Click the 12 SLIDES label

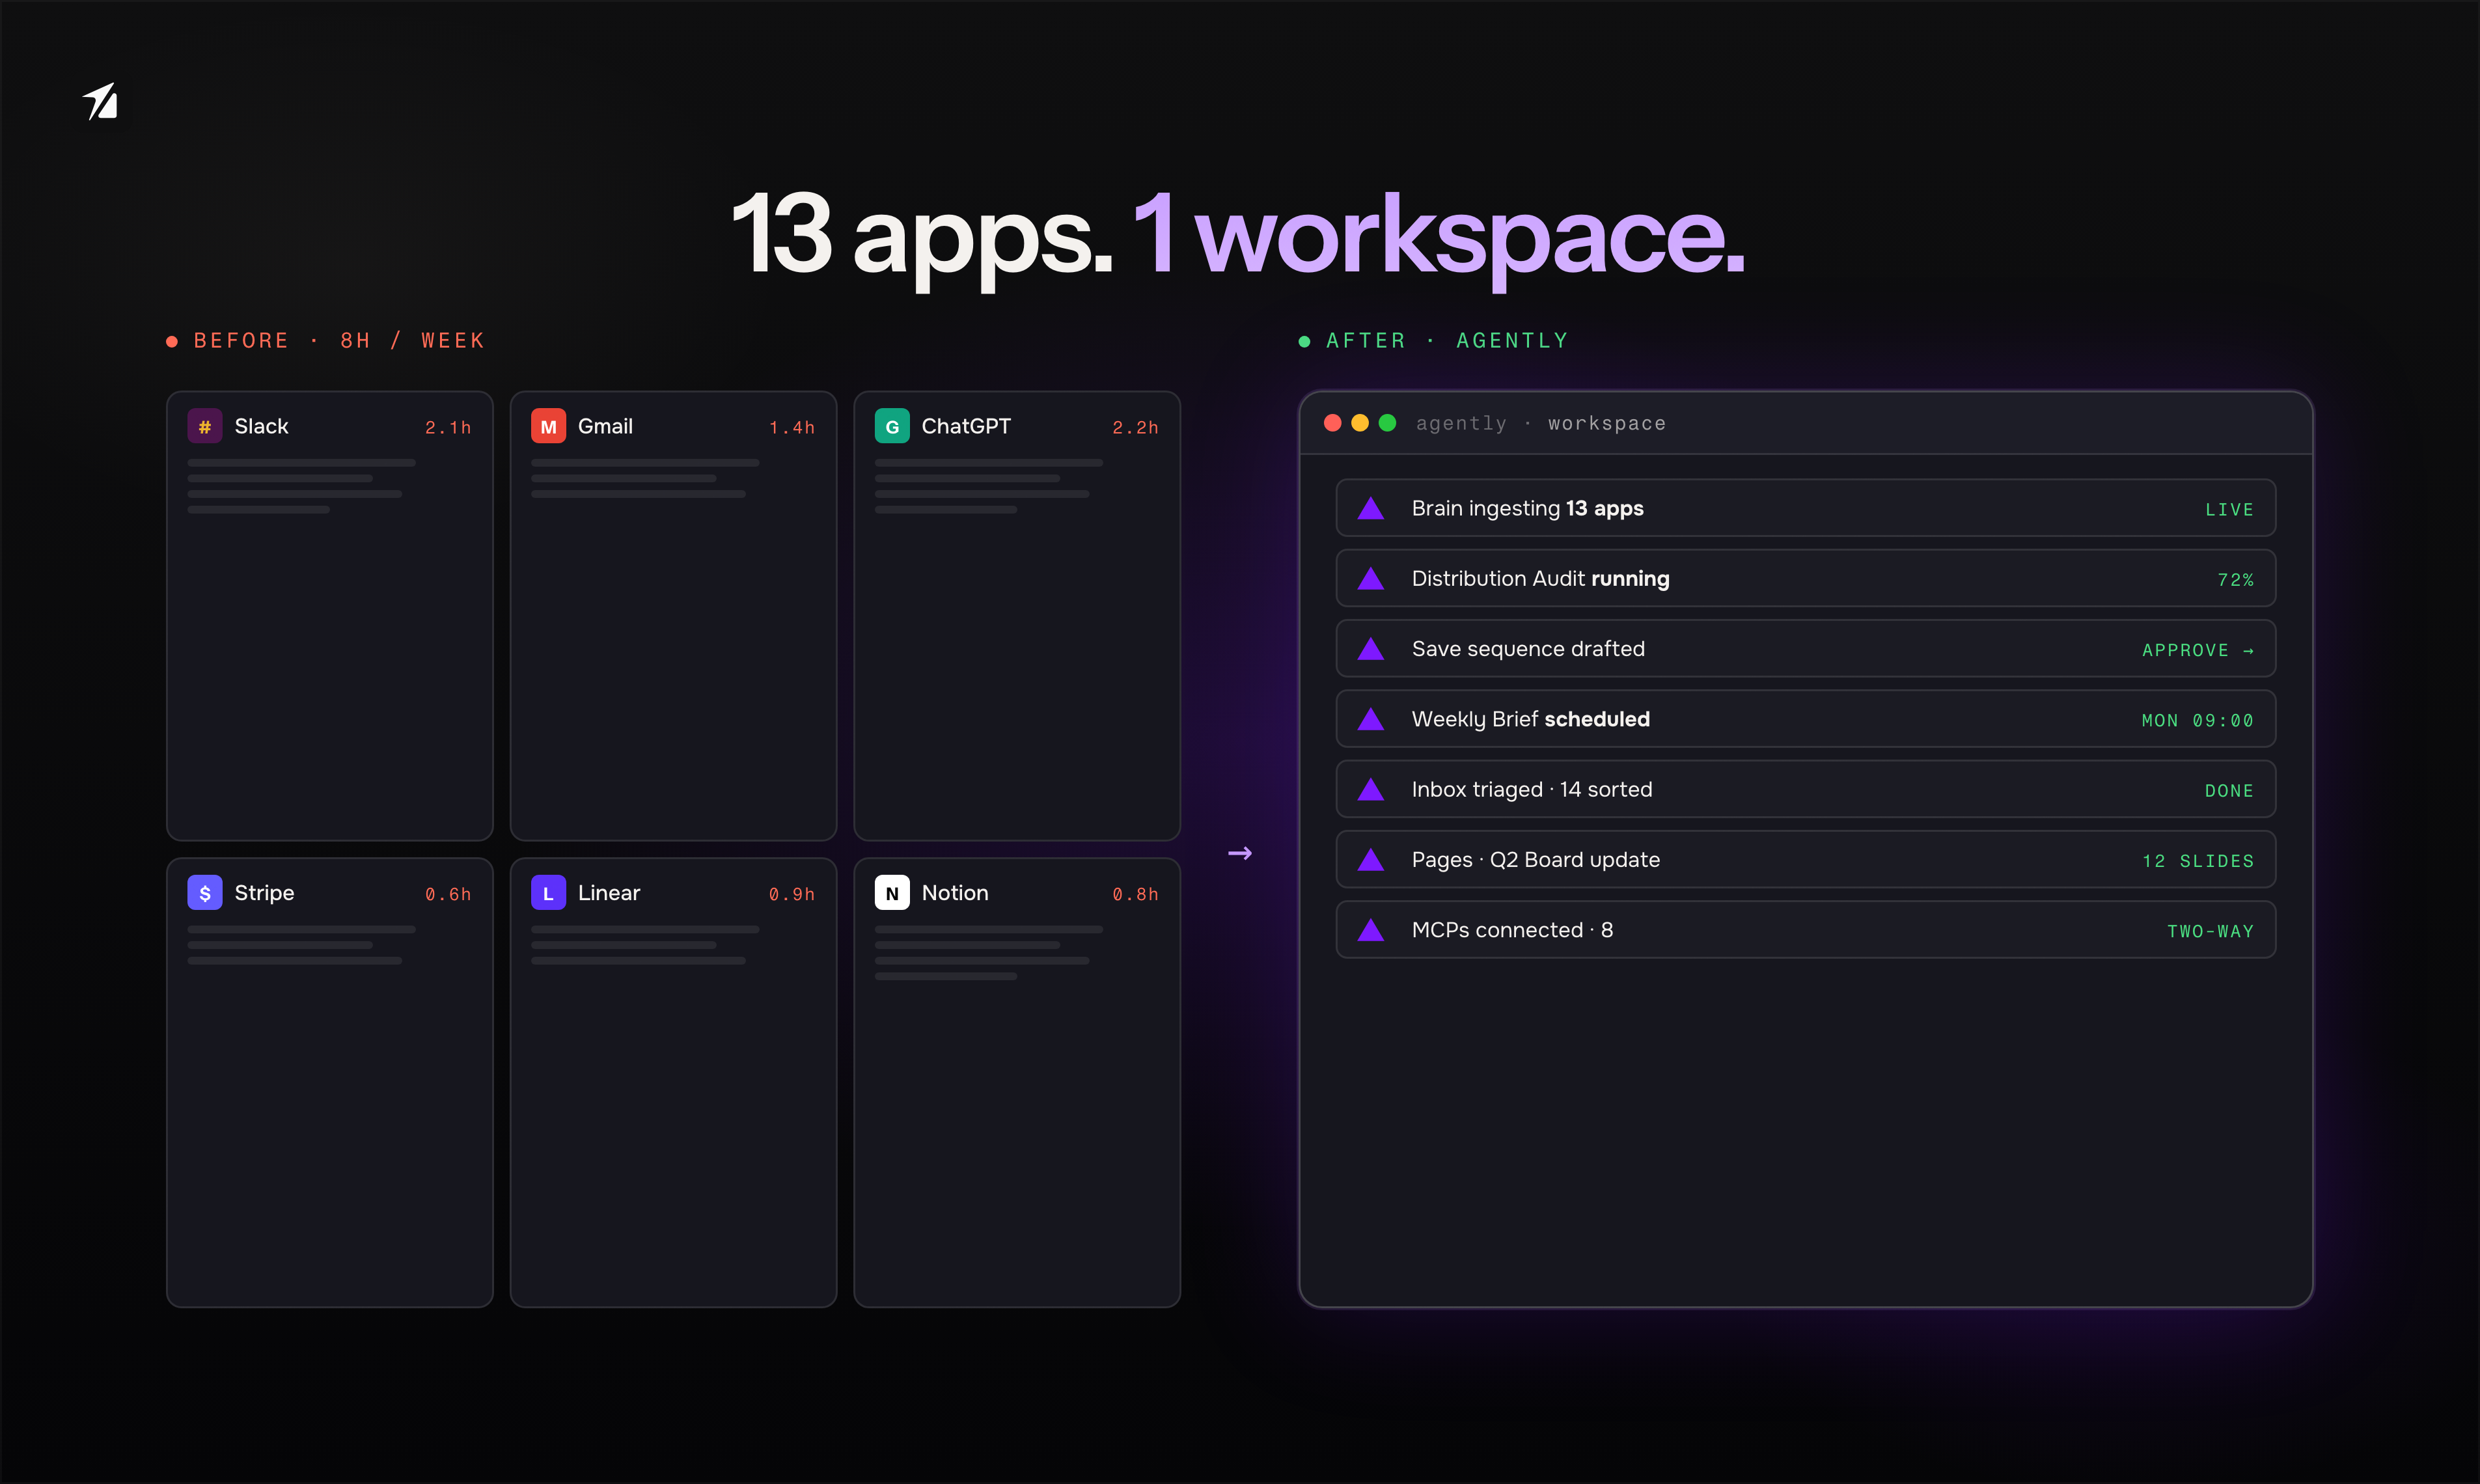(2198, 861)
